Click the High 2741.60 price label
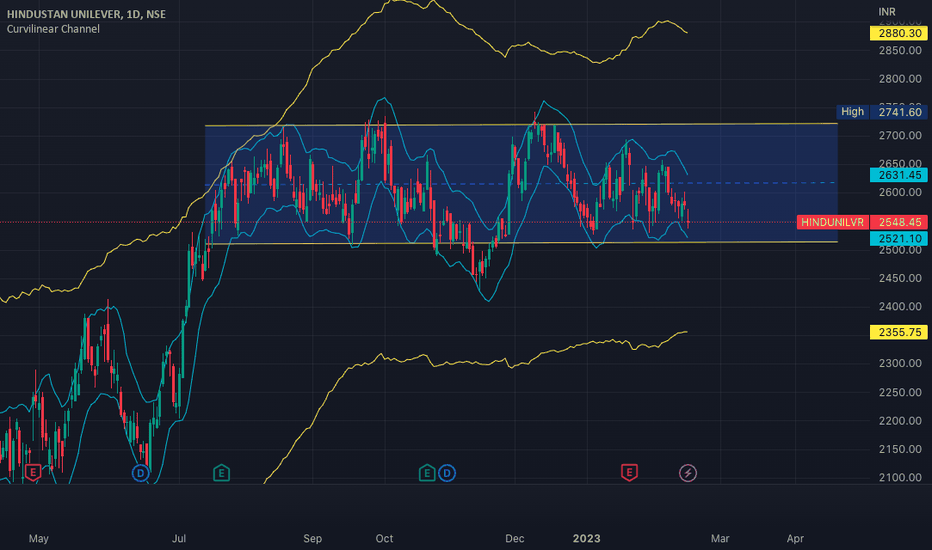The width and height of the screenshot is (932, 550). pyautogui.click(x=881, y=112)
